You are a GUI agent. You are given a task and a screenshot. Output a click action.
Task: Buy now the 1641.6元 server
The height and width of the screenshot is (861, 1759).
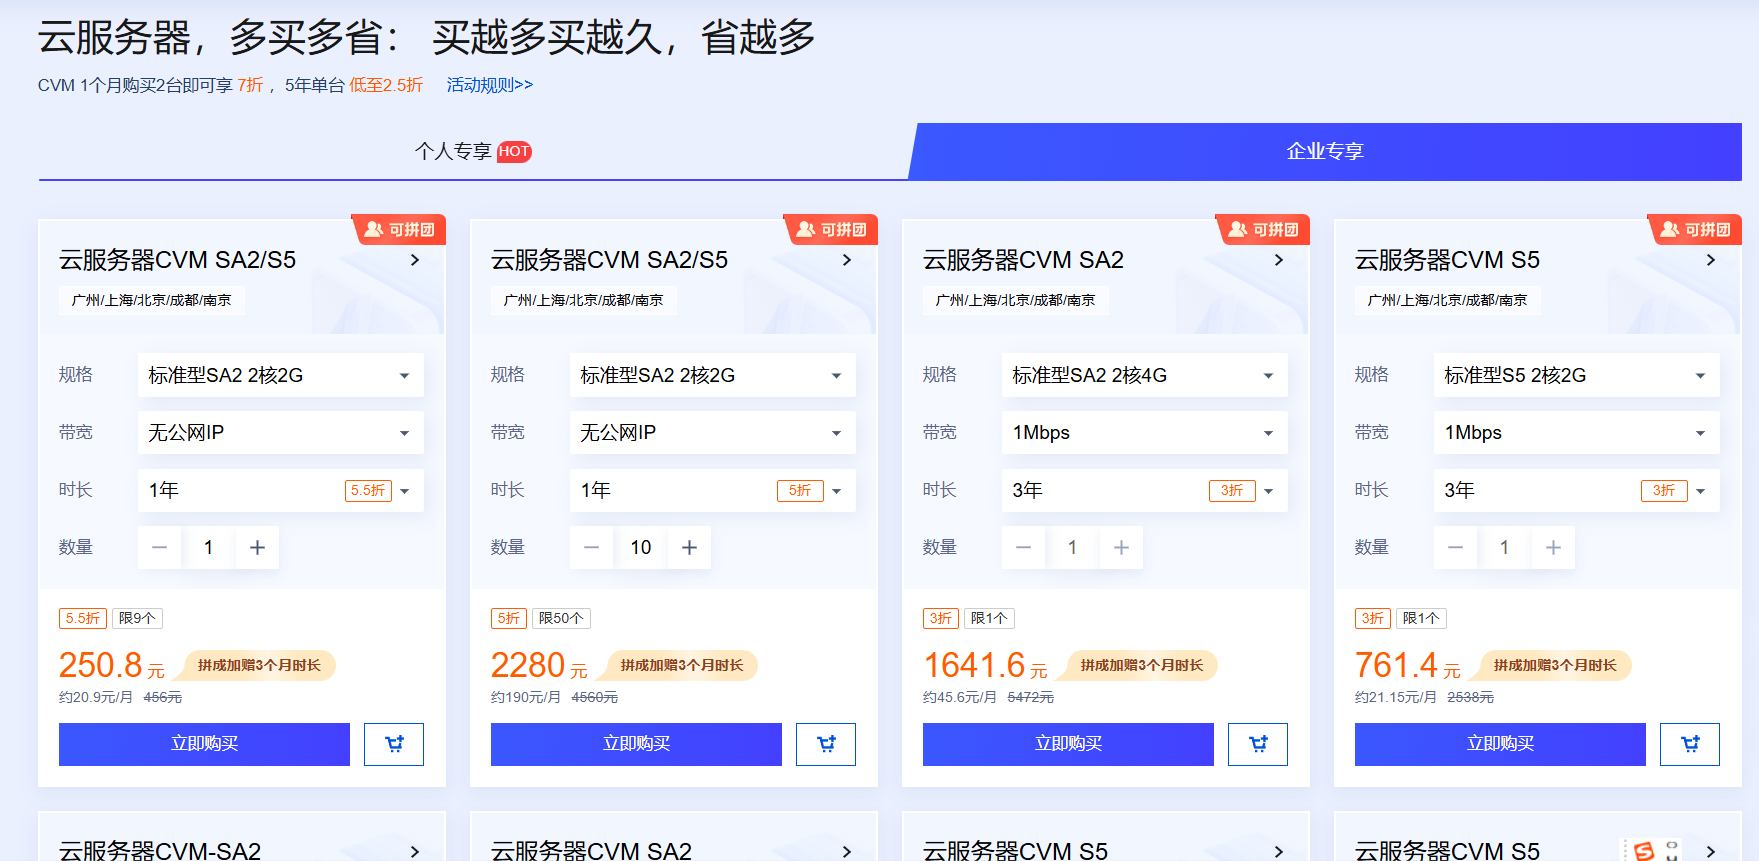click(x=1068, y=744)
